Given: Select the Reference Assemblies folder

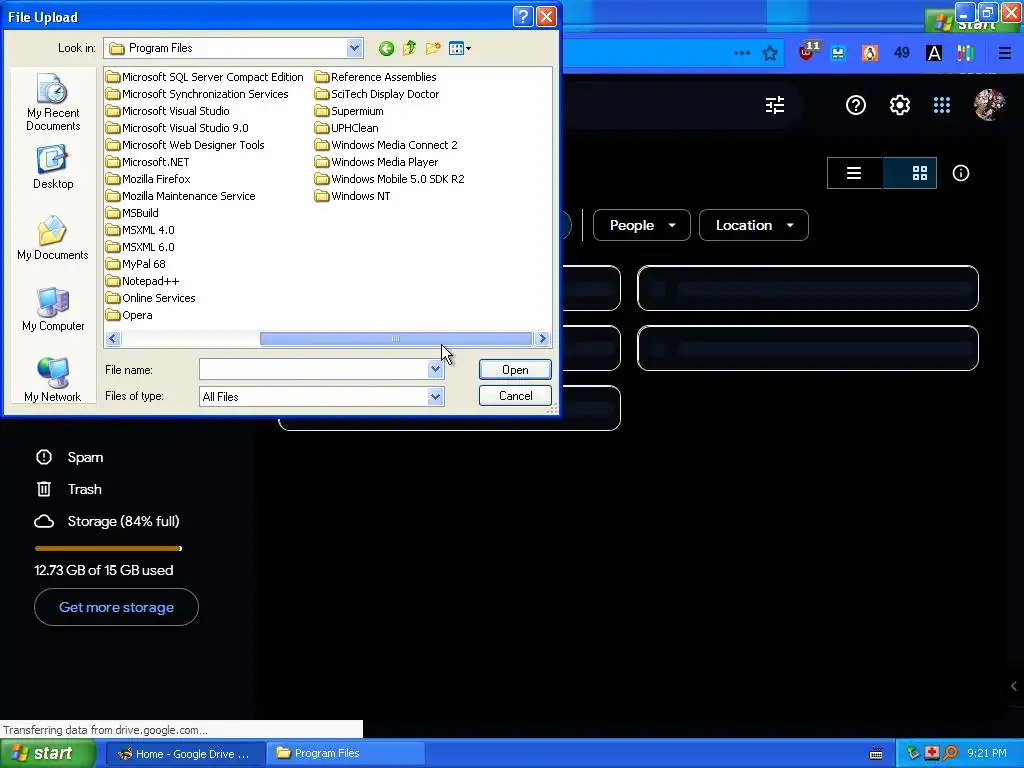Looking at the screenshot, I should (x=376, y=77).
